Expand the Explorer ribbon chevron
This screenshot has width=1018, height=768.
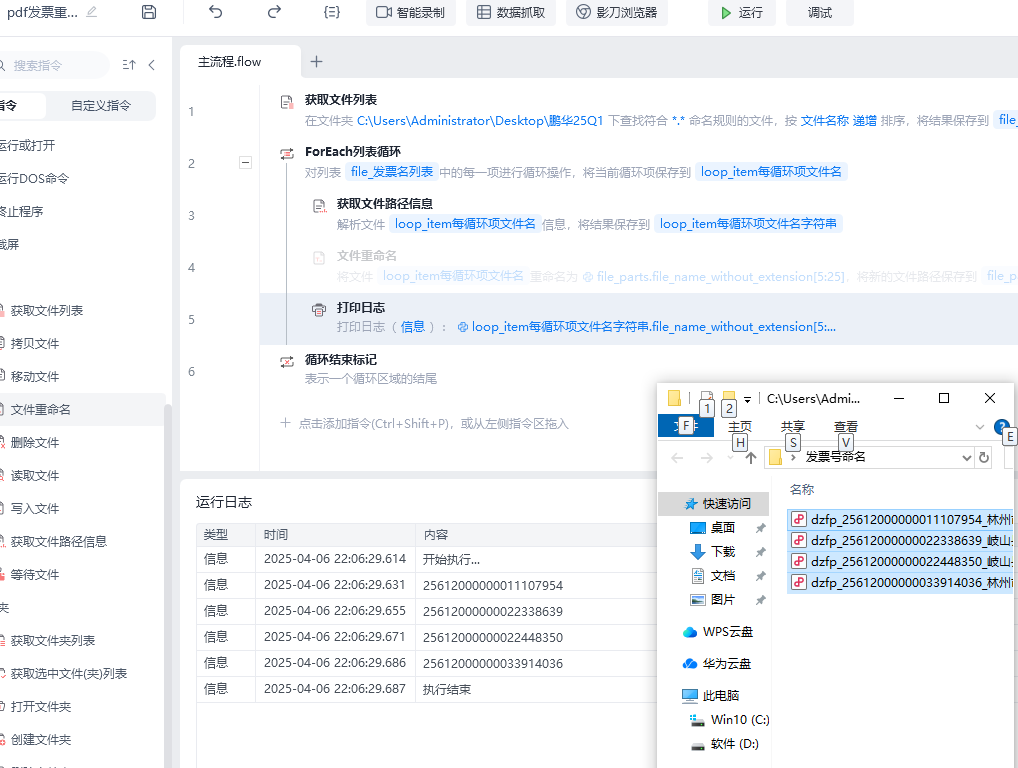tap(980, 427)
